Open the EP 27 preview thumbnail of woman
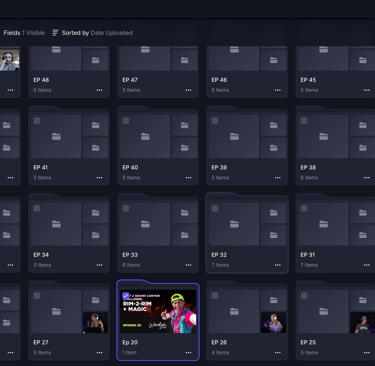Image resolution: width=375 pixels, height=366 pixels. pos(95,322)
